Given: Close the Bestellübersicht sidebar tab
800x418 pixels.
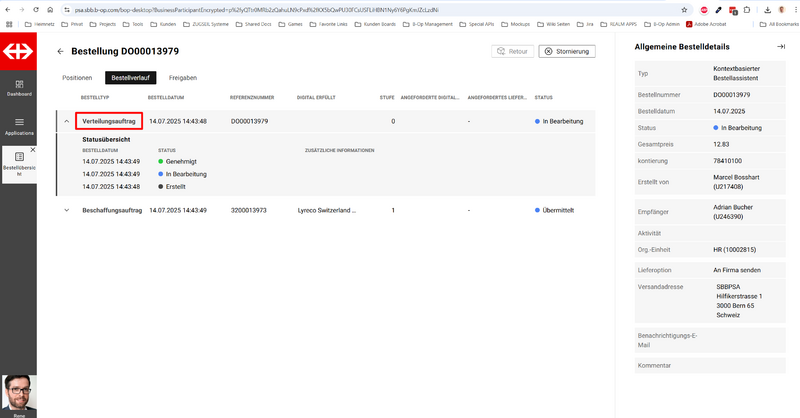Looking at the screenshot, I should click(x=32, y=150).
